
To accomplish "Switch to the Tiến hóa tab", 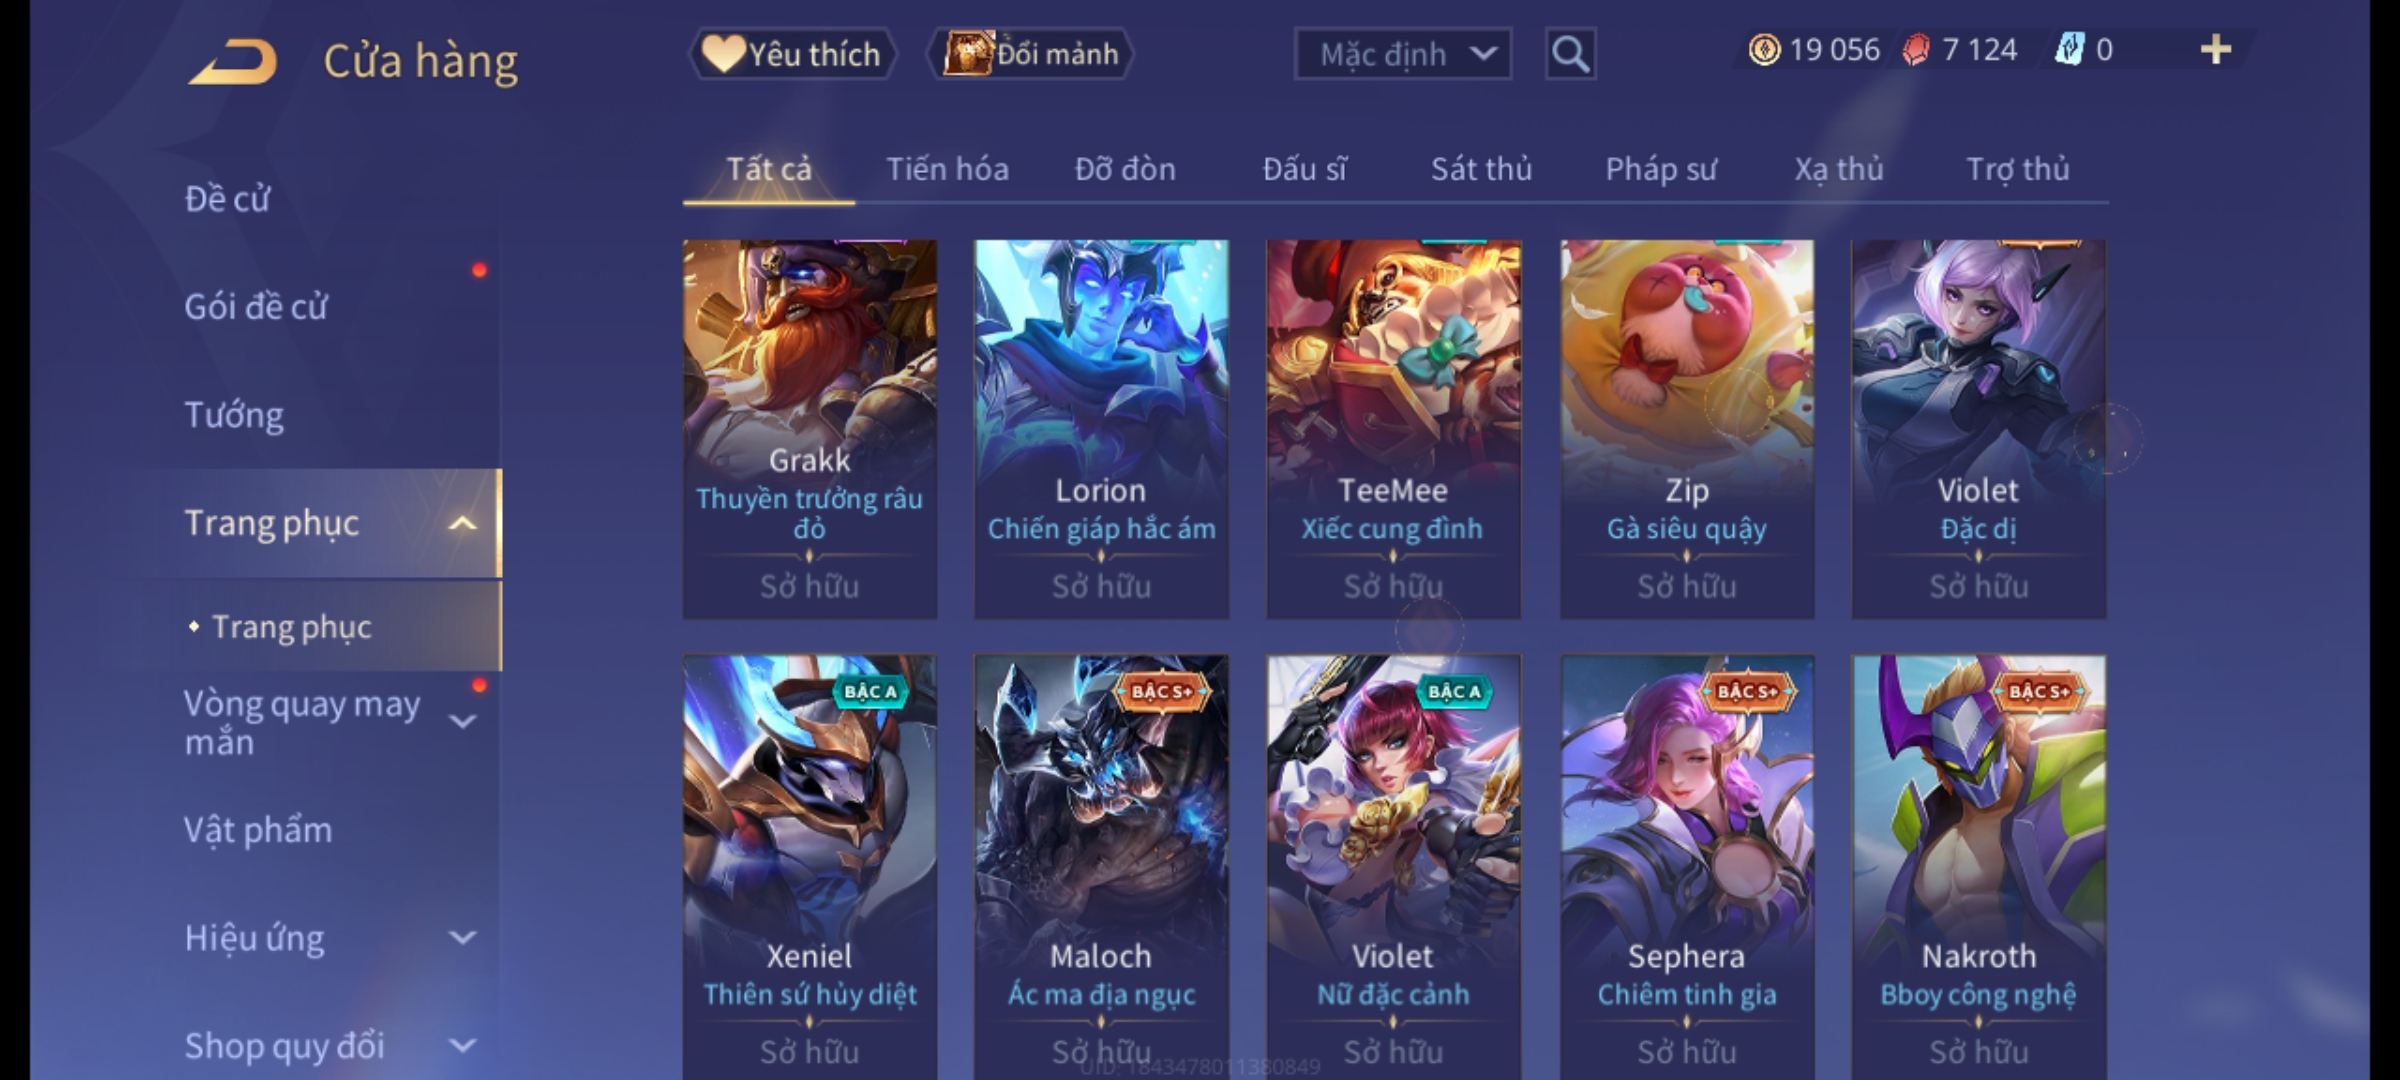I will 947,169.
